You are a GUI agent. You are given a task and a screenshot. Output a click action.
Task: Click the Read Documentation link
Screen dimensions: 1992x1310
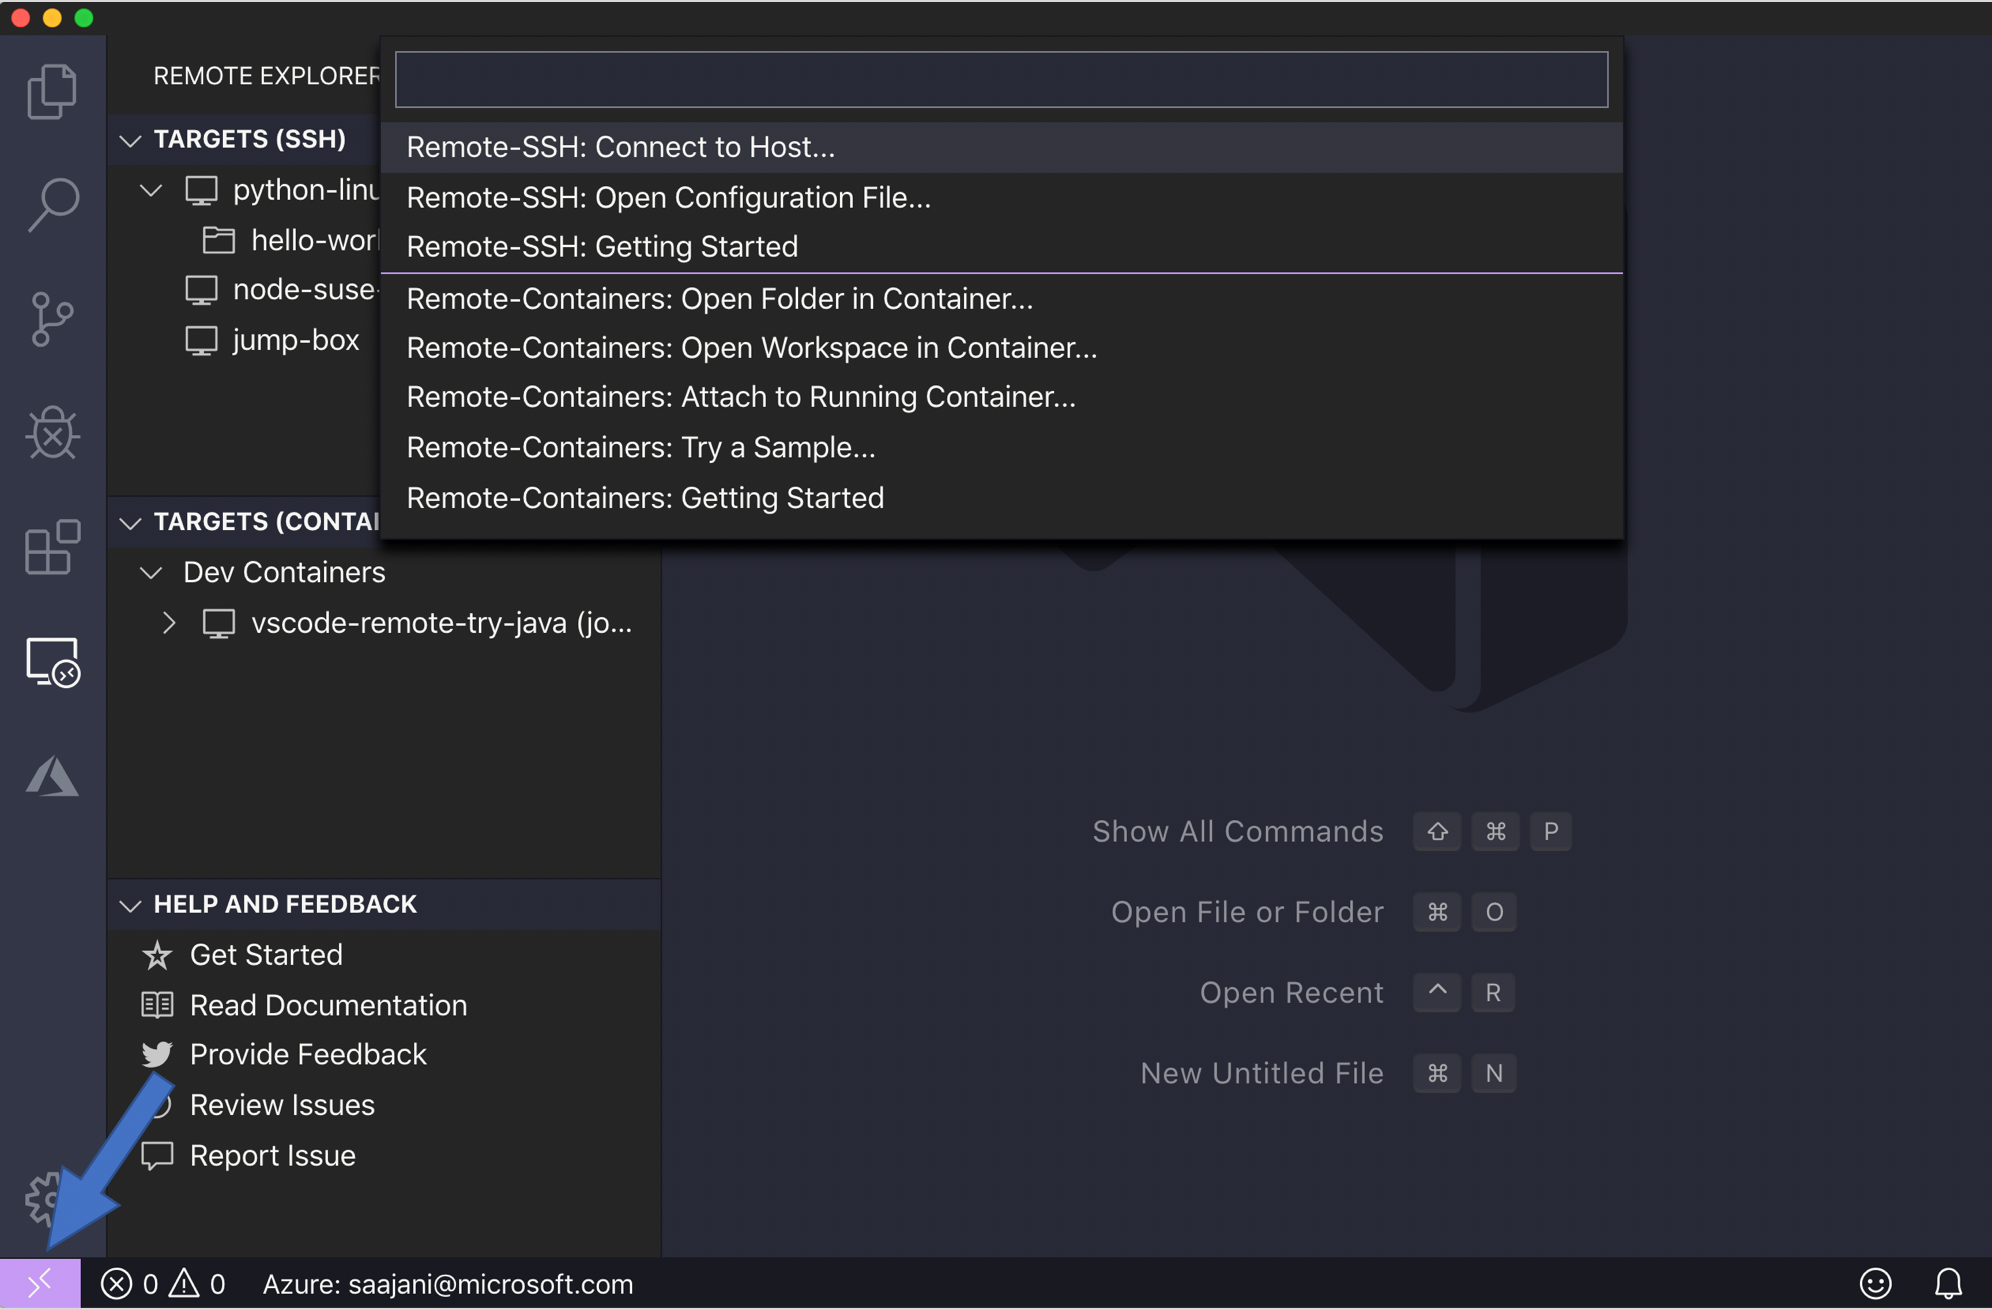(327, 1004)
